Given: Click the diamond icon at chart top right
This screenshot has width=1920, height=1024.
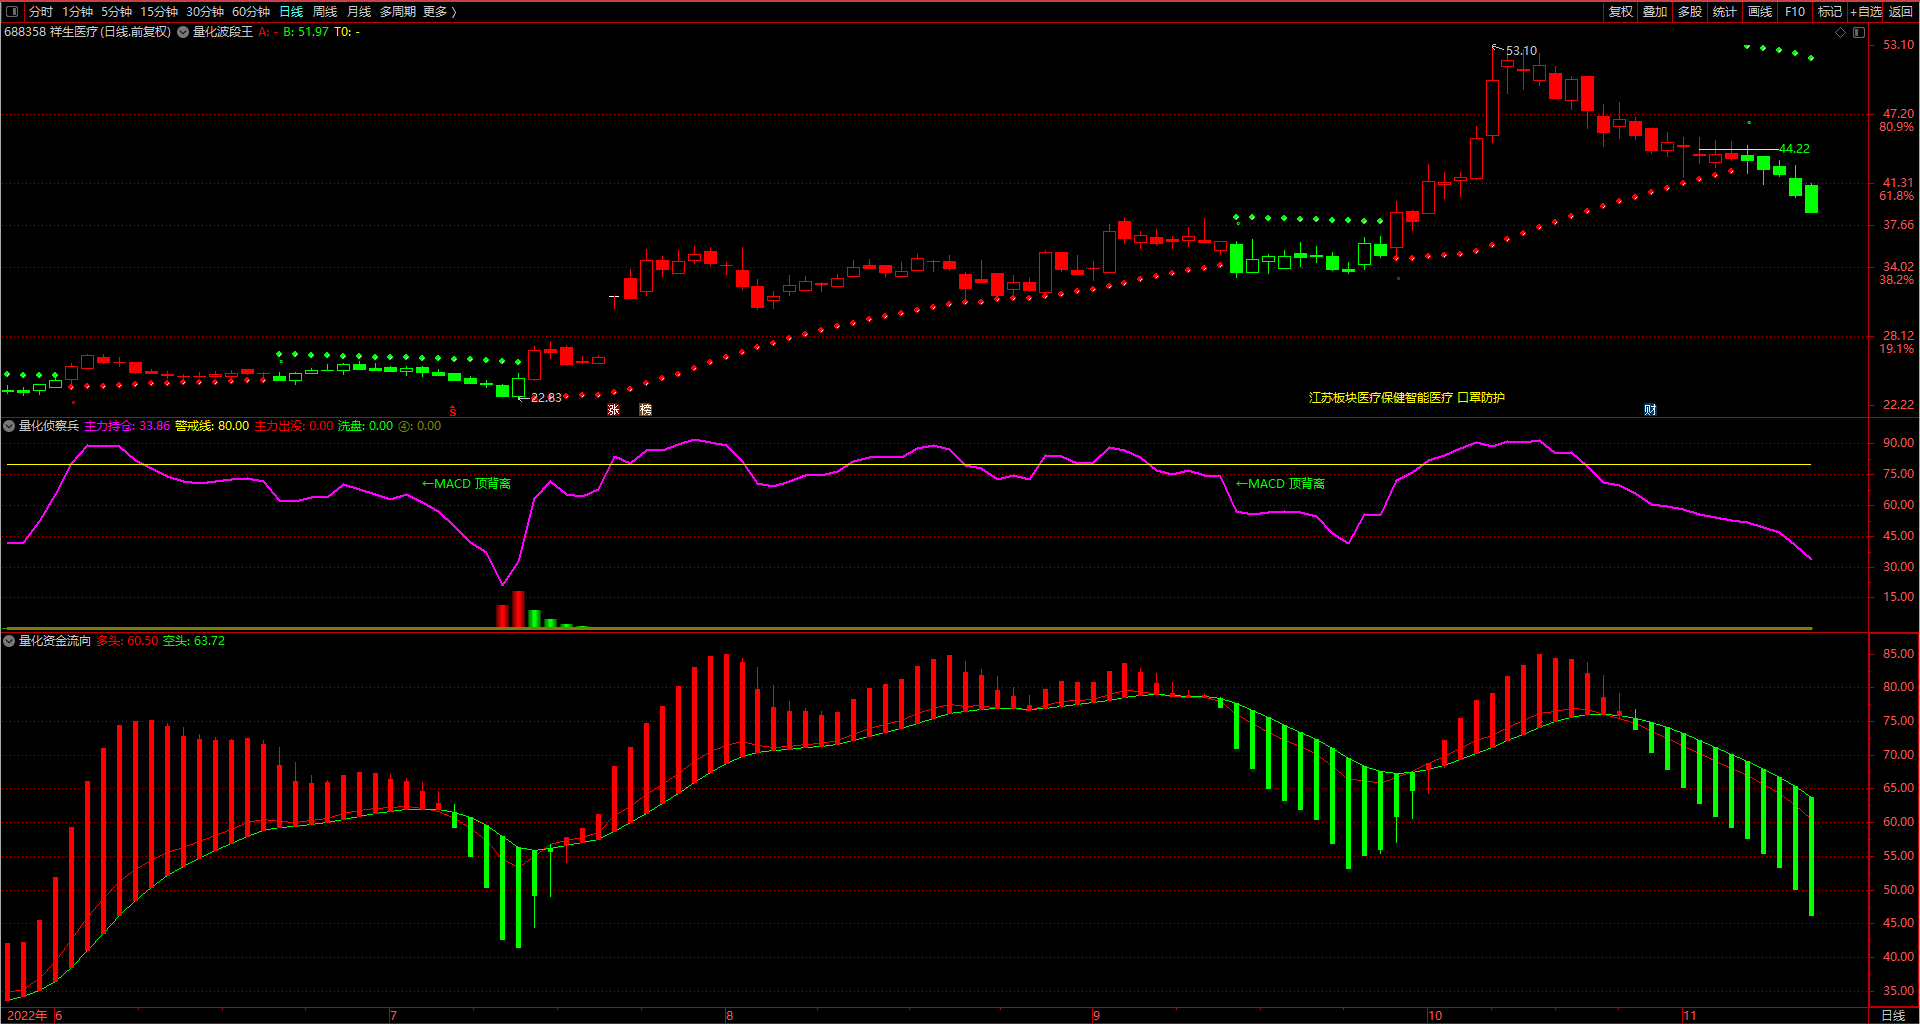Looking at the screenshot, I should (1840, 32).
